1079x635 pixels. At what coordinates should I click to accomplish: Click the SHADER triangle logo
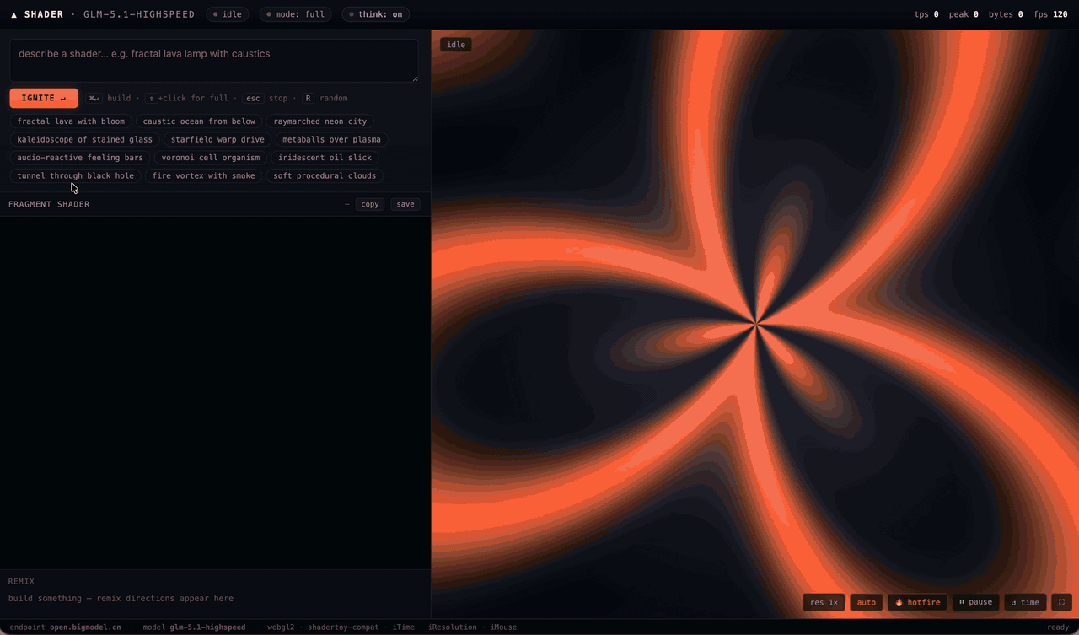[14, 14]
